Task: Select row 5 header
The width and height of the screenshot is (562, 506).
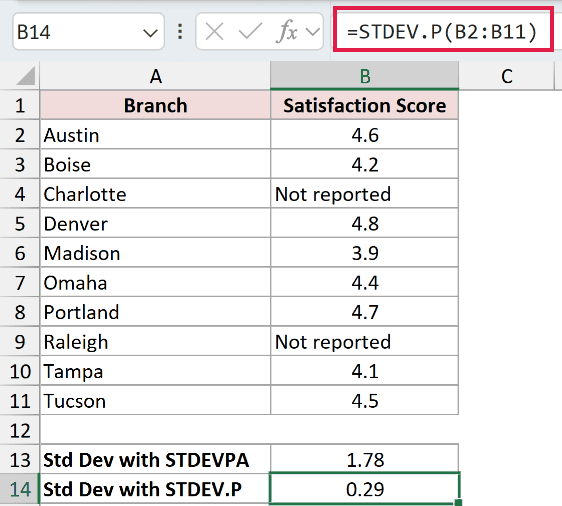Action: (x=20, y=223)
